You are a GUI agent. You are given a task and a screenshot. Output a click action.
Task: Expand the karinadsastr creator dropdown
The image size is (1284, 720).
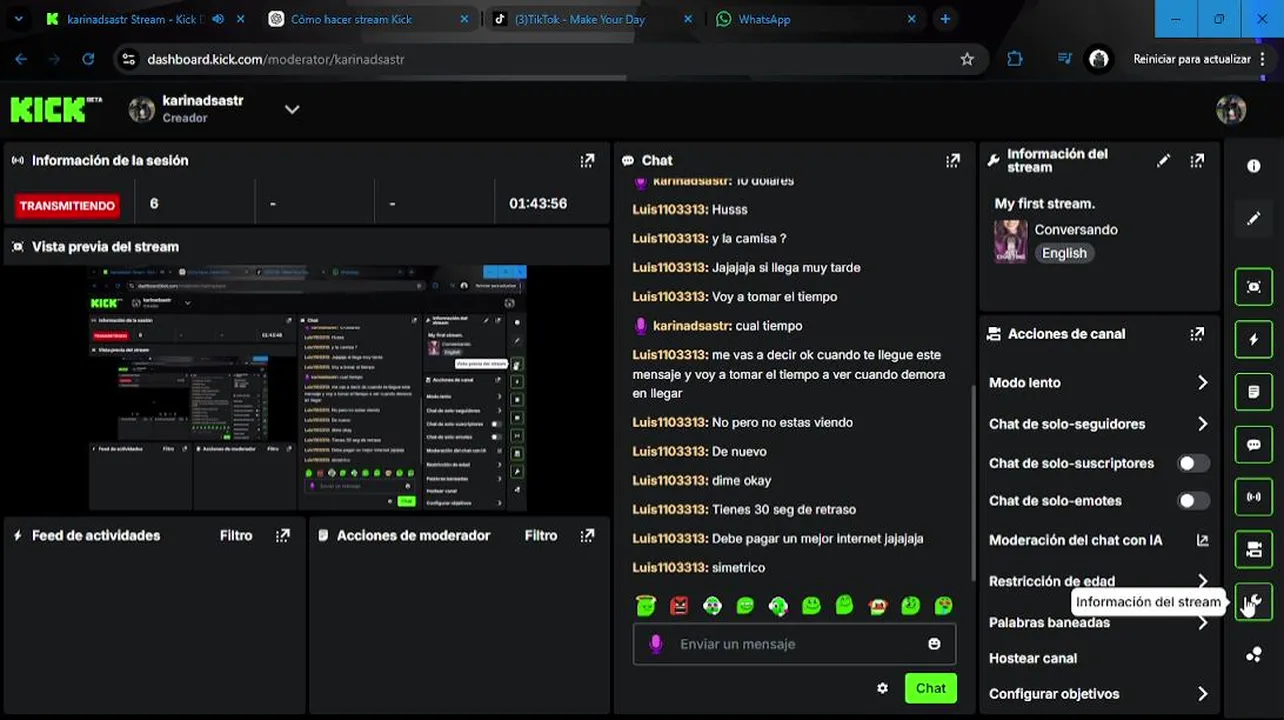pyautogui.click(x=292, y=109)
